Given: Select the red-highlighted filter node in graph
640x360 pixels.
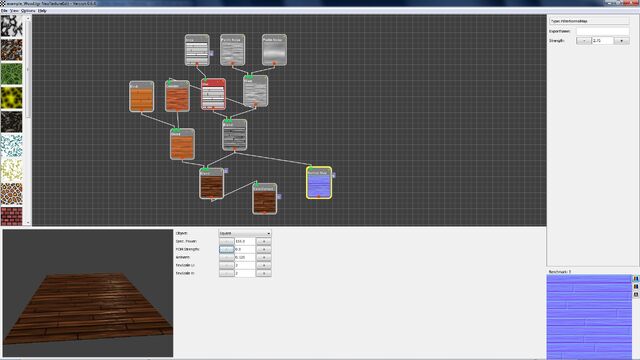Looking at the screenshot, I should tap(213, 94).
